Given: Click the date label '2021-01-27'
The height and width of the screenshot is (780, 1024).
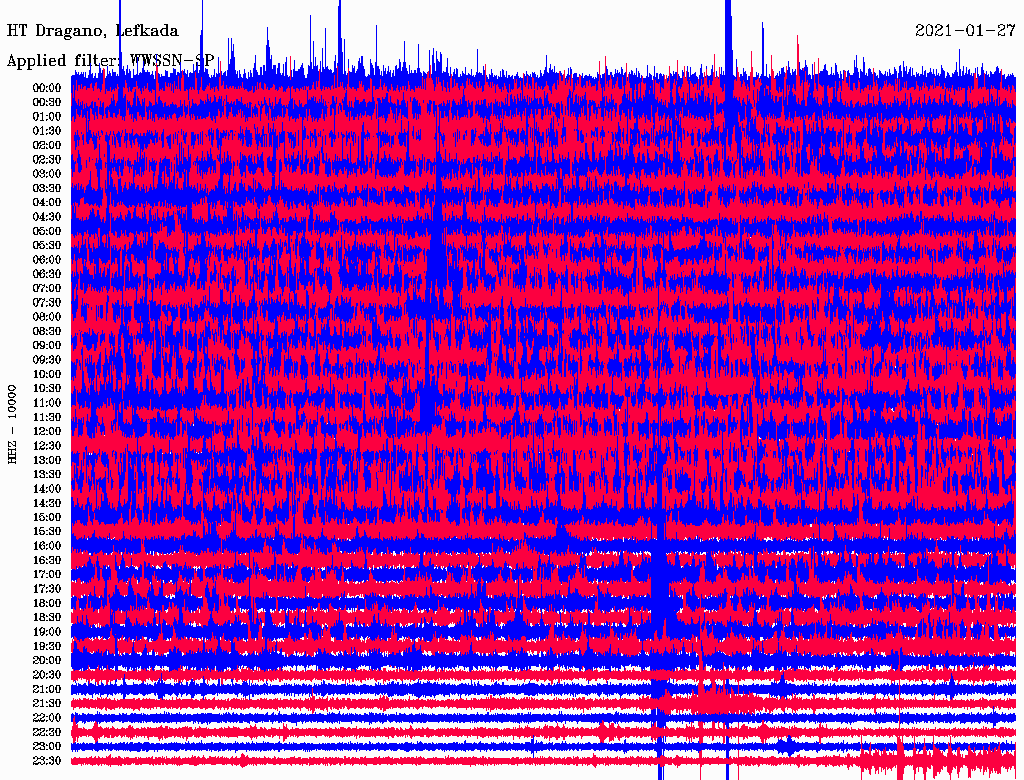Looking at the screenshot, I should pos(965,31).
